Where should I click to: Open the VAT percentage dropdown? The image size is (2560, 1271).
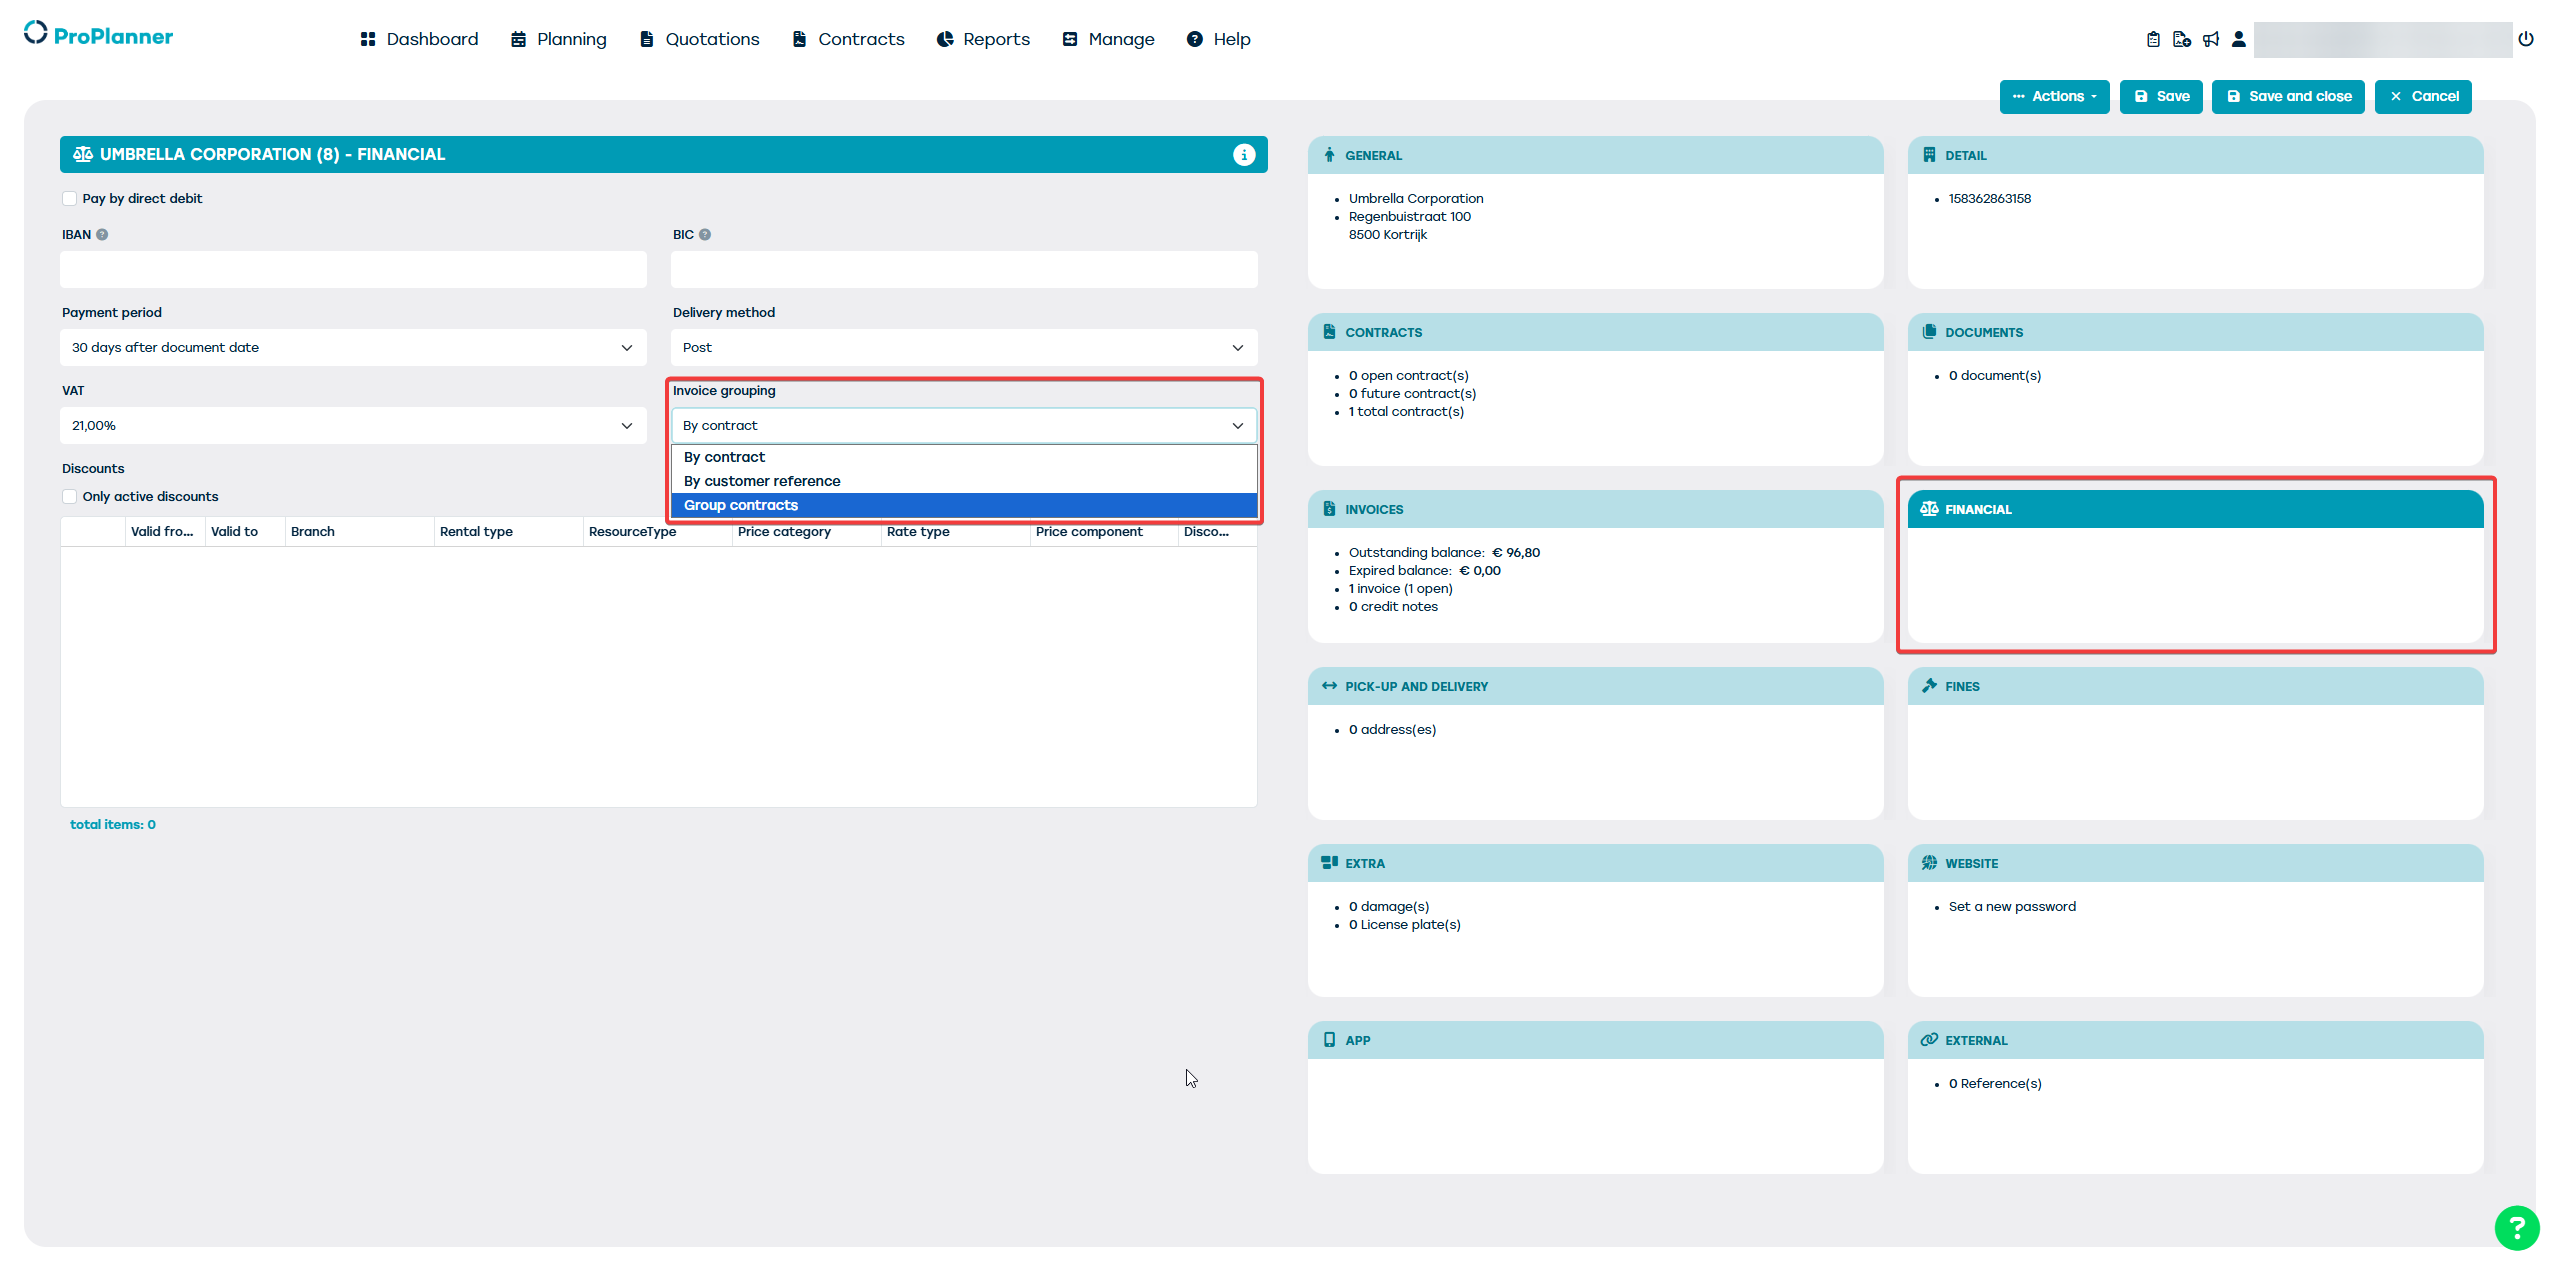click(x=353, y=426)
